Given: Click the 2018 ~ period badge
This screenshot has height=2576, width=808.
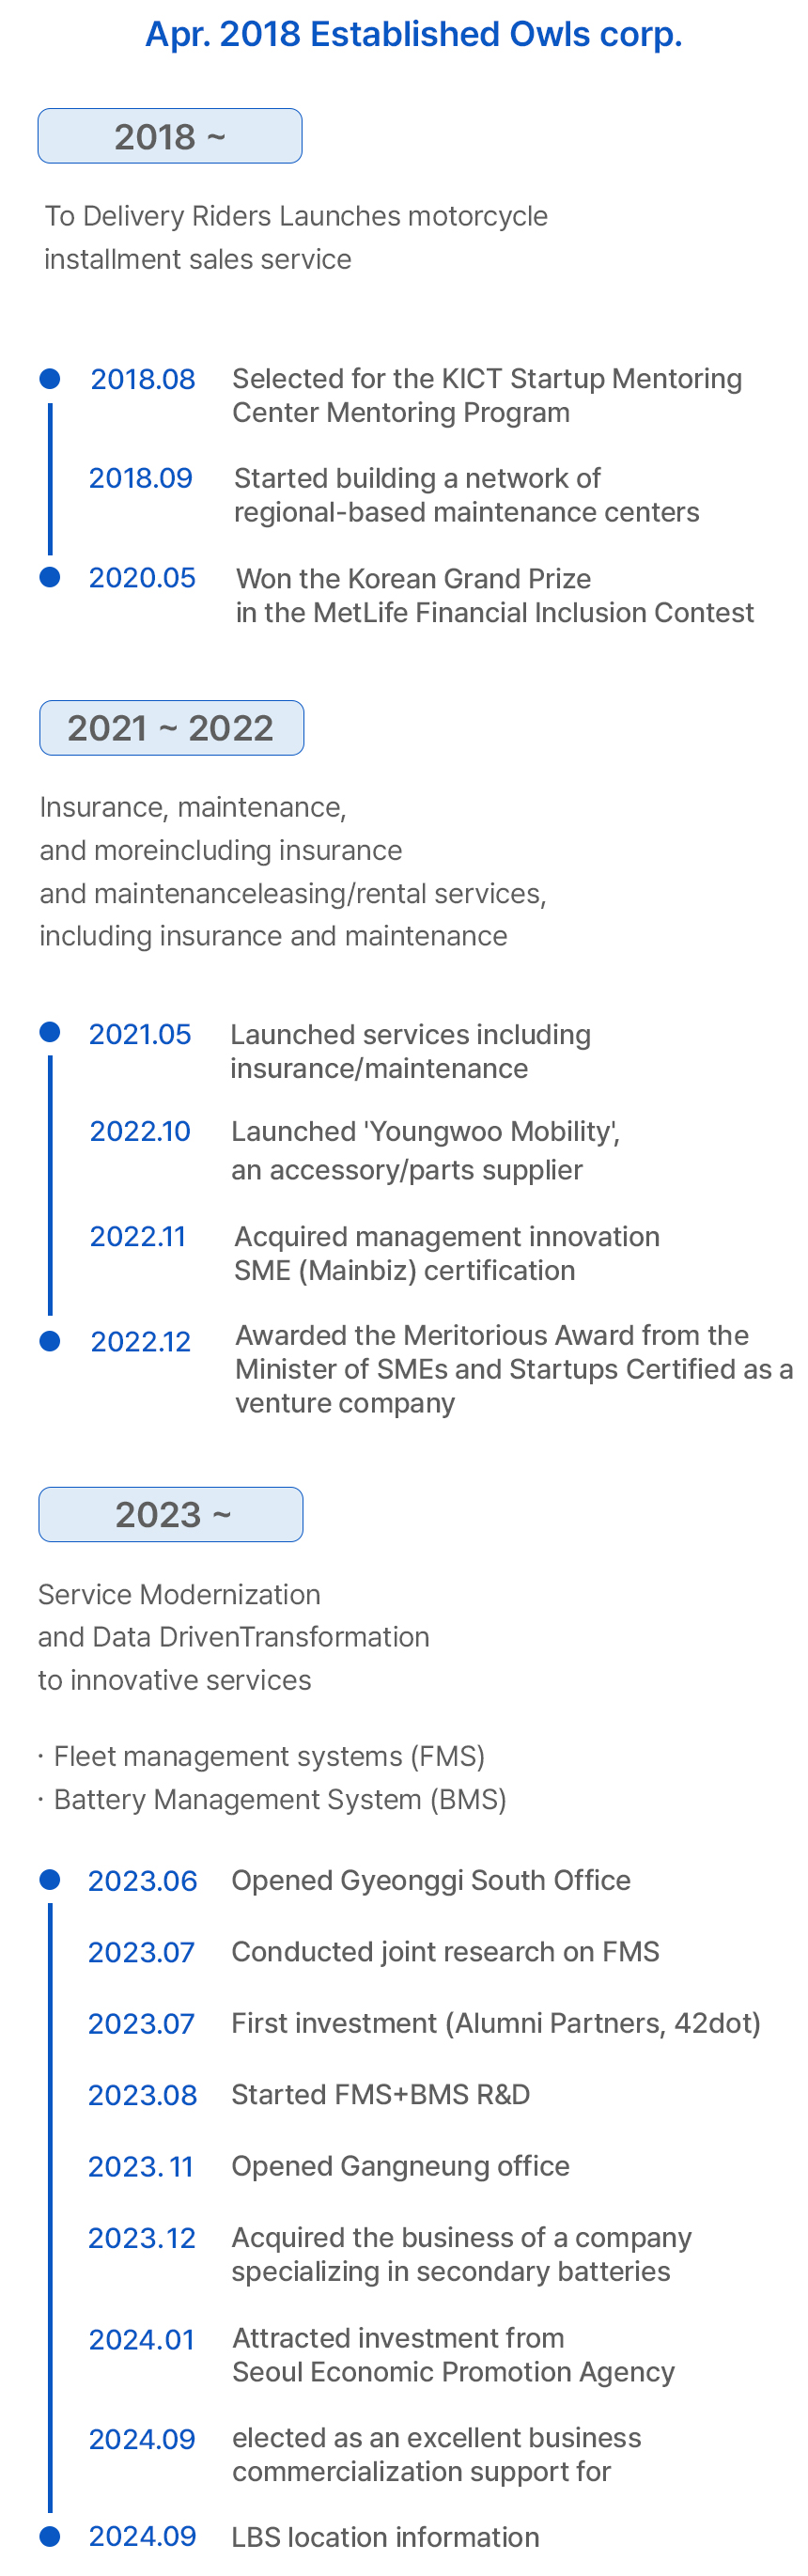Looking at the screenshot, I should (x=170, y=136).
